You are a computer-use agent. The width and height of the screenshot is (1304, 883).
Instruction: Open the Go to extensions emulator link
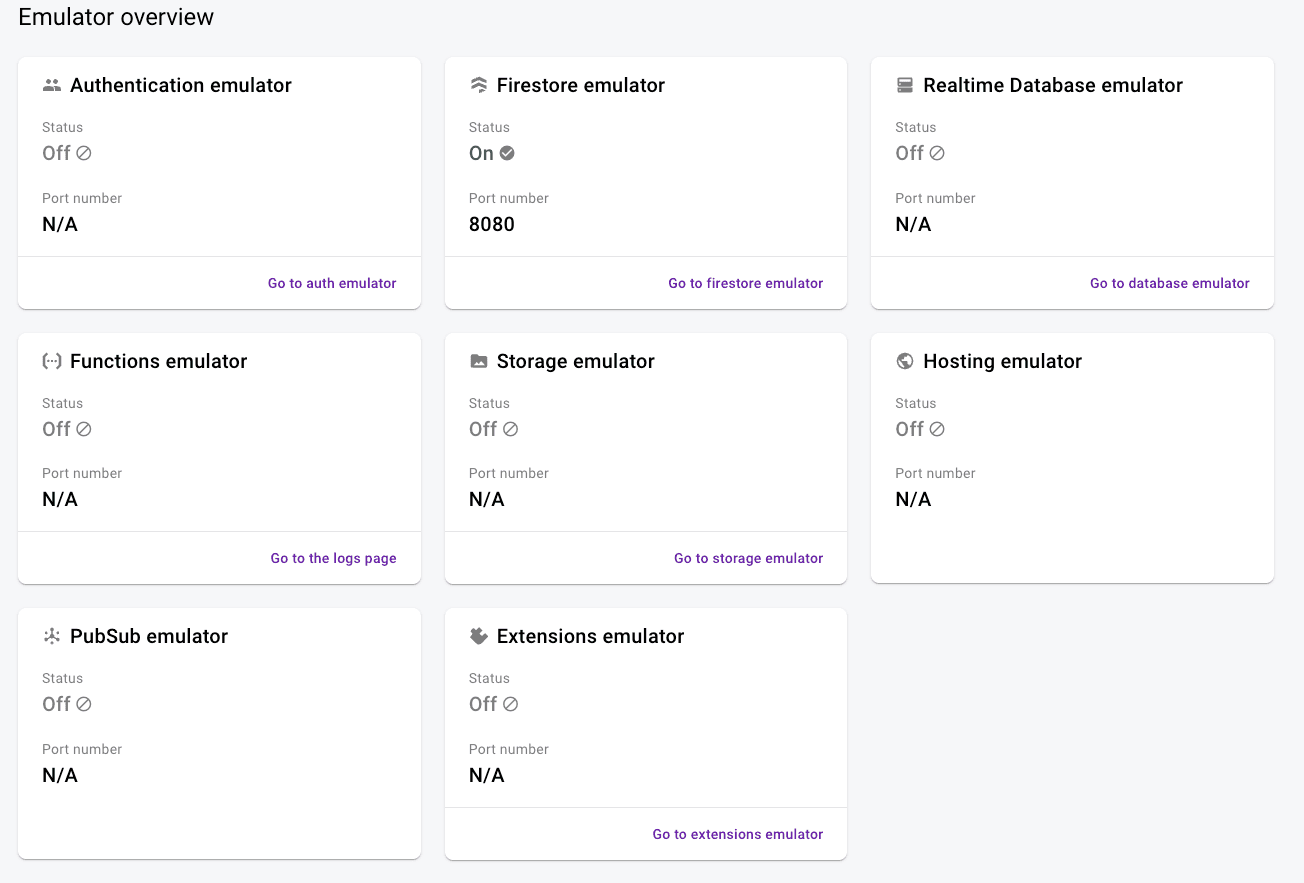(737, 834)
